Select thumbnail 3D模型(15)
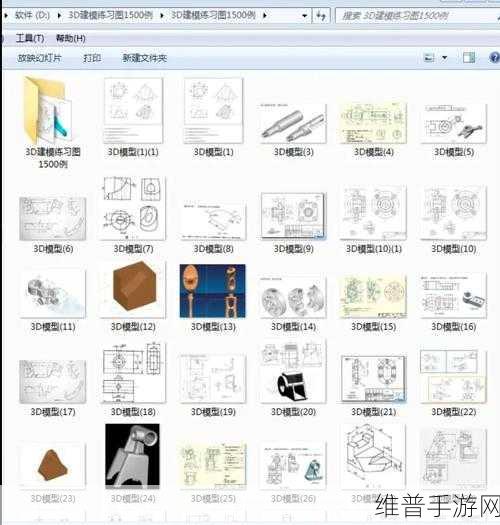 [x=373, y=296]
